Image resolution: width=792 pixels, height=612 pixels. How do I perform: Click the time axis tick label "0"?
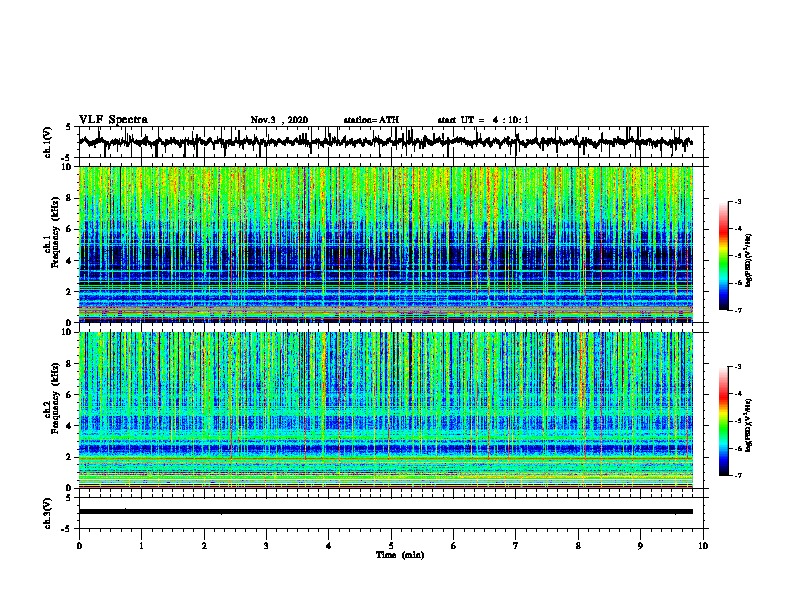pos(79,546)
